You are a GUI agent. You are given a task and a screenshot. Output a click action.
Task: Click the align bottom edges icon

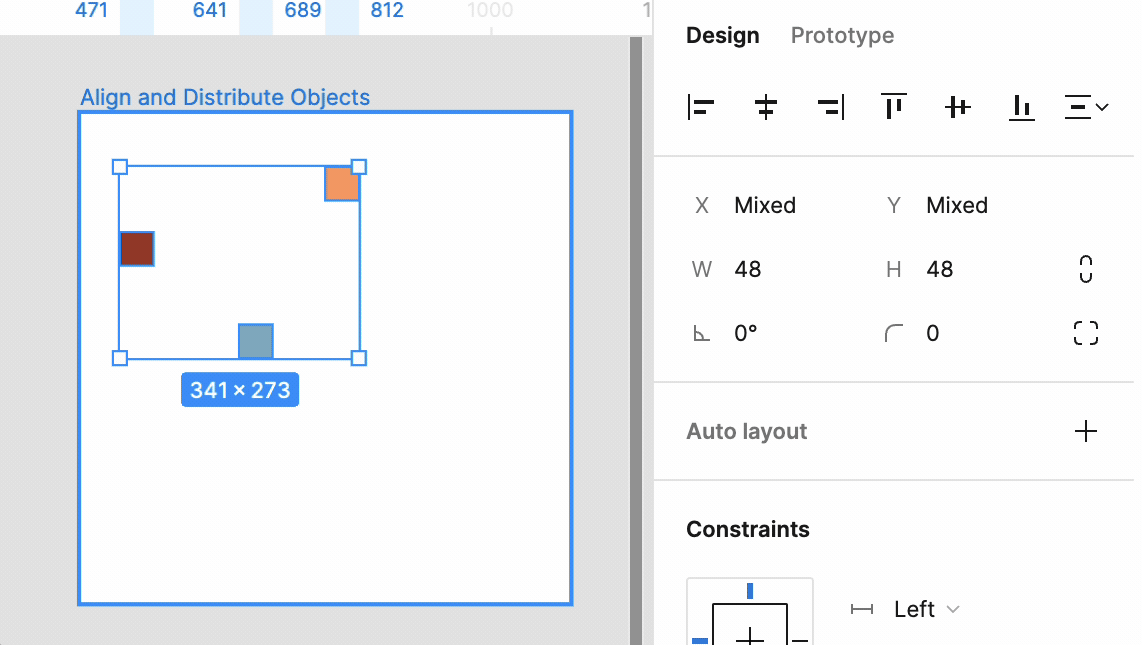point(1021,107)
